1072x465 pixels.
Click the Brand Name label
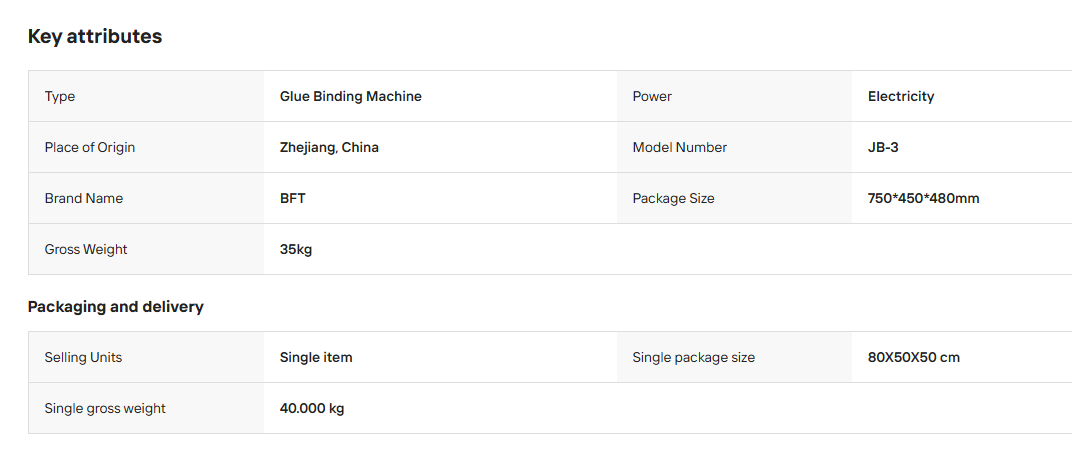click(x=83, y=198)
